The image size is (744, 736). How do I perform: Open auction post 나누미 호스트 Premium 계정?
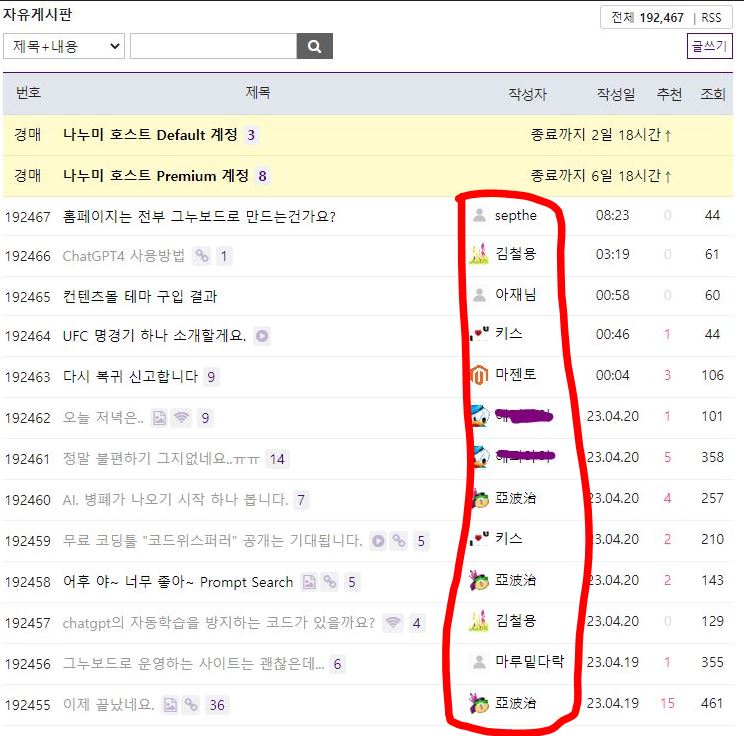point(156,176)
